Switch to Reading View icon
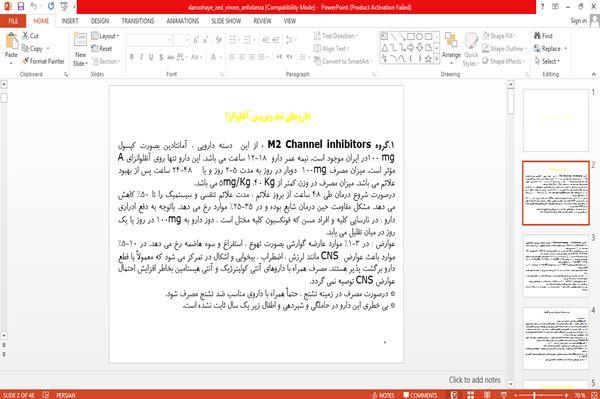This screenshot has height=399, width=600. [x=487, y=395]
